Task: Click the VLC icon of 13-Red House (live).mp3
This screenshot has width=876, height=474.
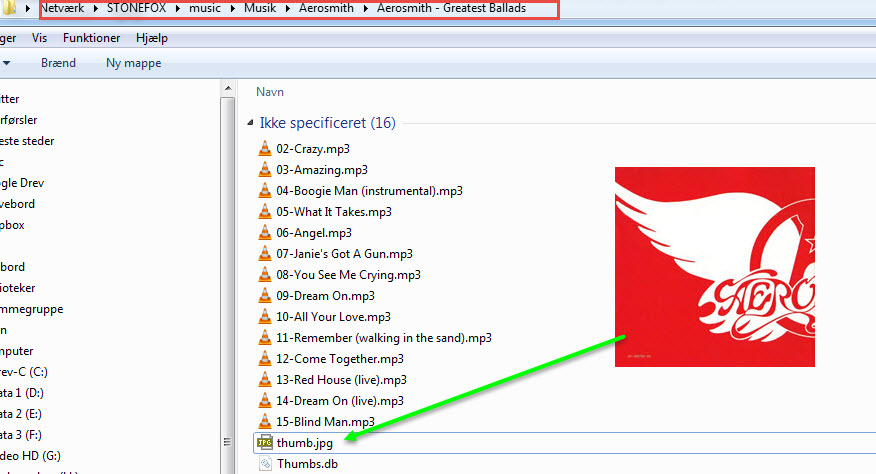Action: 265,379
